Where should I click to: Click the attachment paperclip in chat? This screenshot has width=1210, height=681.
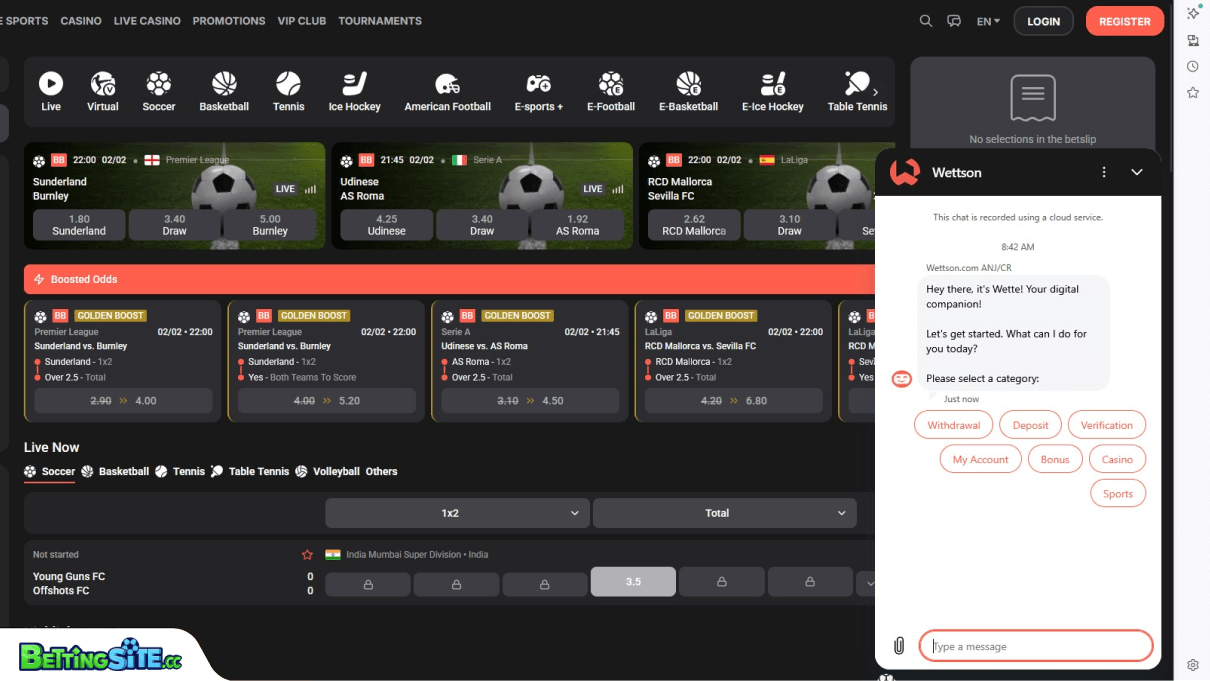tap(898, 646)
